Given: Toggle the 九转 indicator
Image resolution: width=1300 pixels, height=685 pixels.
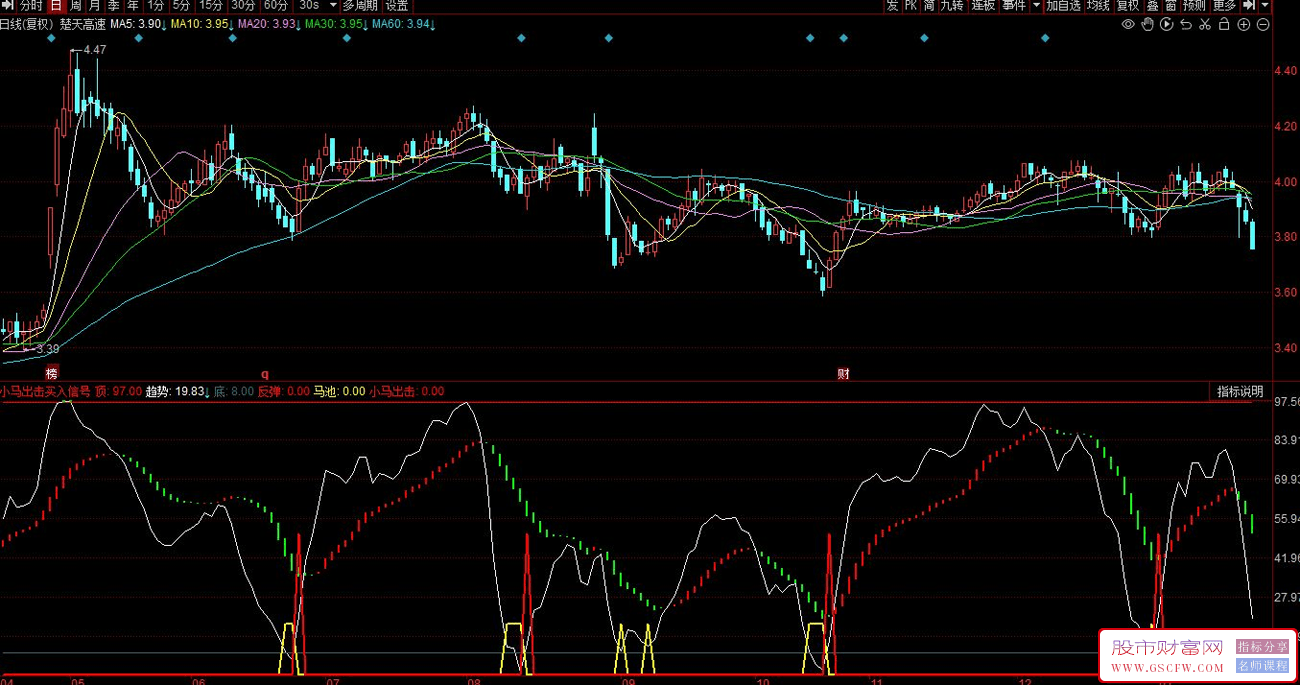Looking at the screenshot, I should tap(952, 5).
